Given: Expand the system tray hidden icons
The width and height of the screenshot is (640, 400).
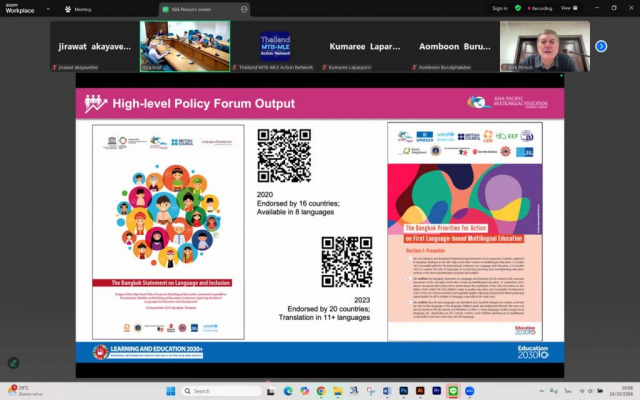Looking at the screenshot, I should coord(541,391).
